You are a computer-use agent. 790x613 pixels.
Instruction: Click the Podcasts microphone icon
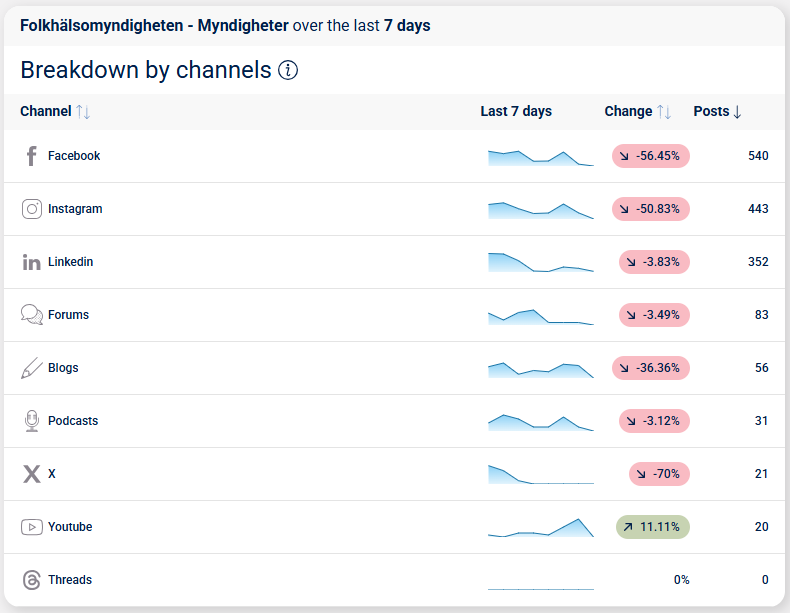pos(32,421)
